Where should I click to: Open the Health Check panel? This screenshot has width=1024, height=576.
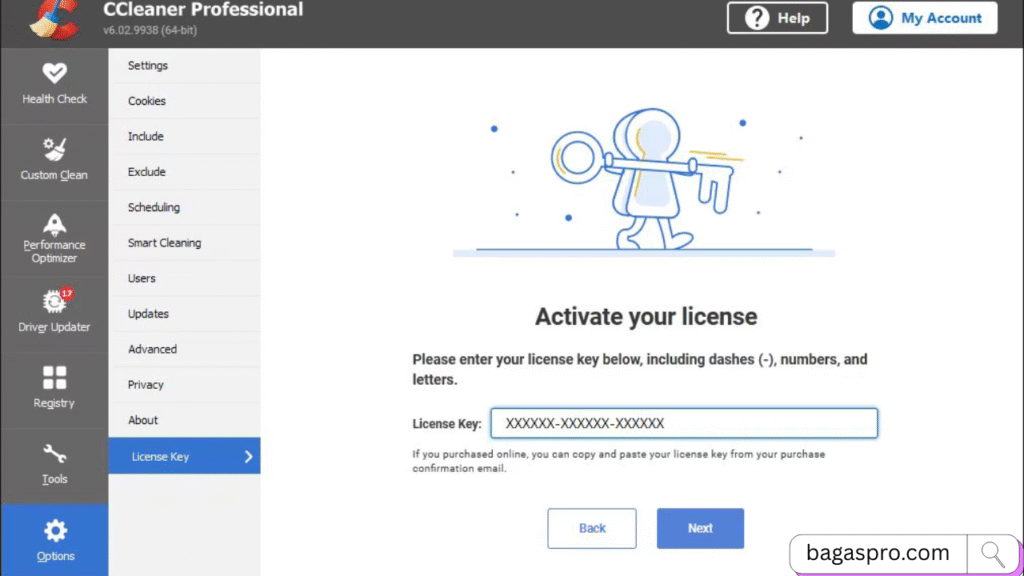55,85
